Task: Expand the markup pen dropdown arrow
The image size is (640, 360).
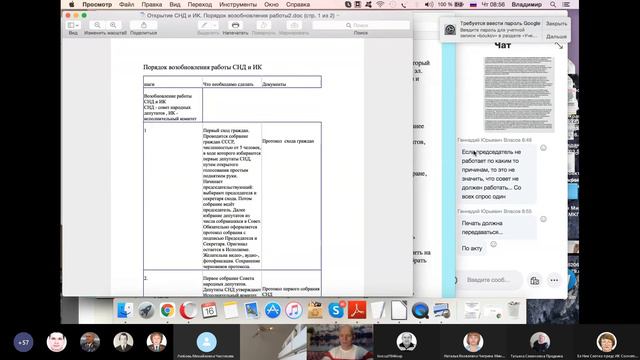Action: pos(214,25)
